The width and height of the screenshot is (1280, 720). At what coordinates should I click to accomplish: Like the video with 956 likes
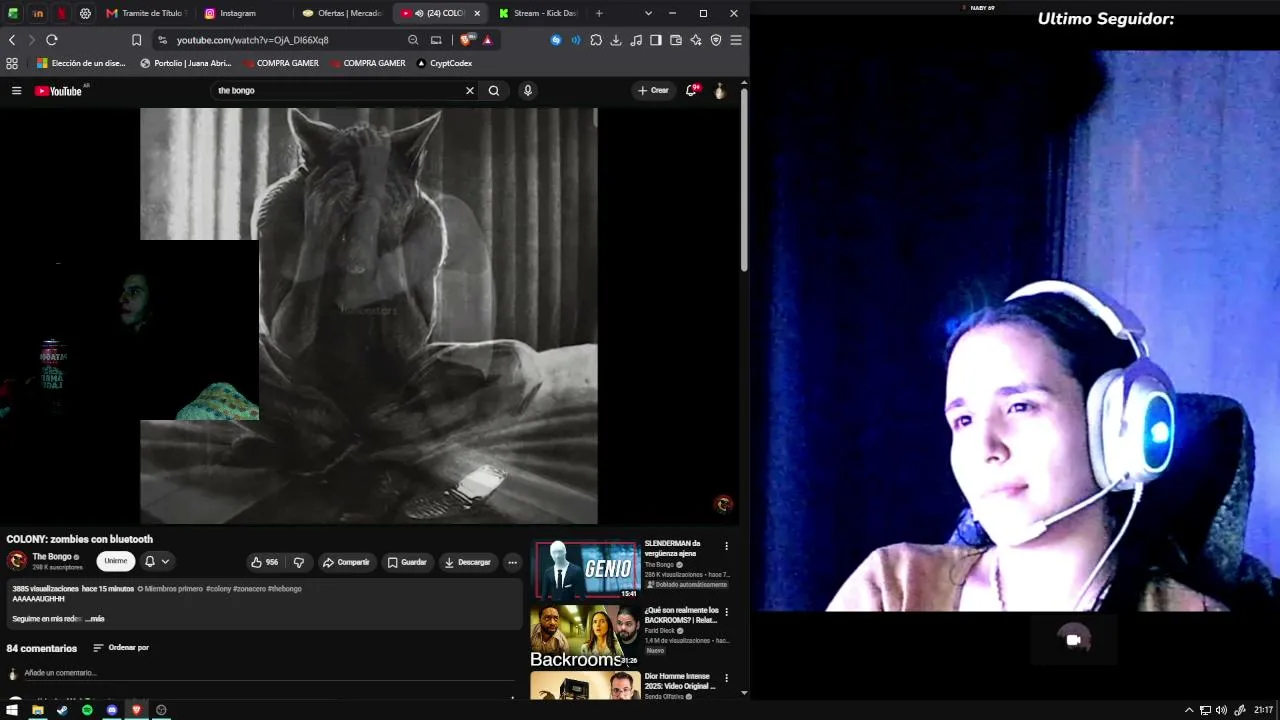(265, 562)
